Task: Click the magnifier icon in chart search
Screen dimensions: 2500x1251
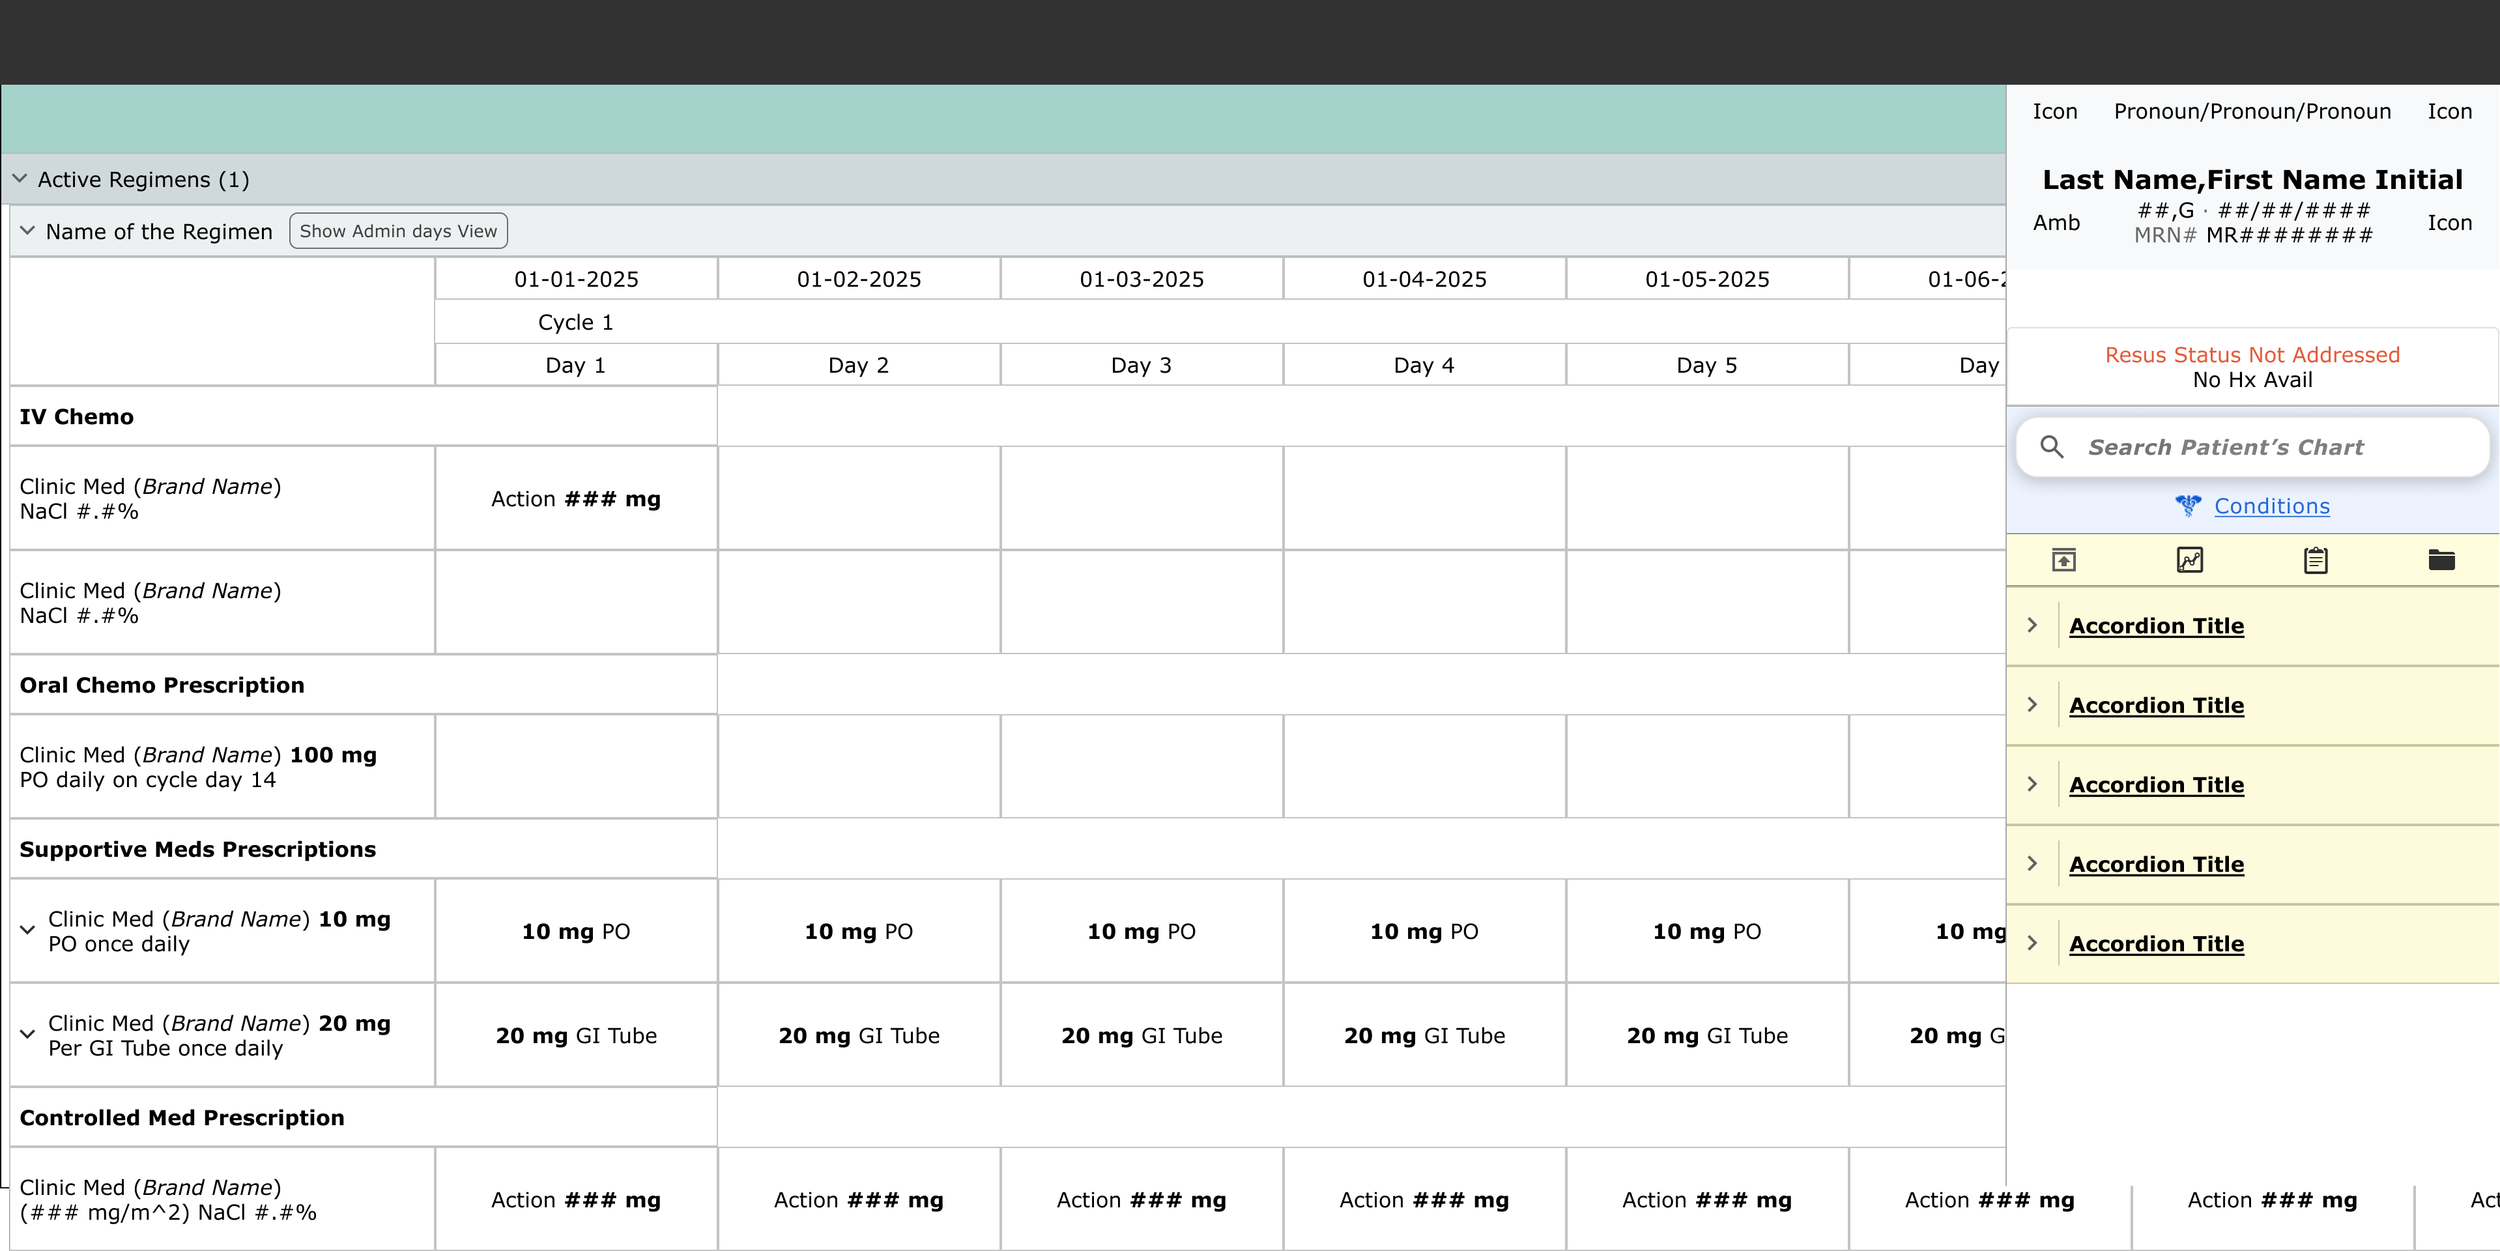Action: point(2052,447)
